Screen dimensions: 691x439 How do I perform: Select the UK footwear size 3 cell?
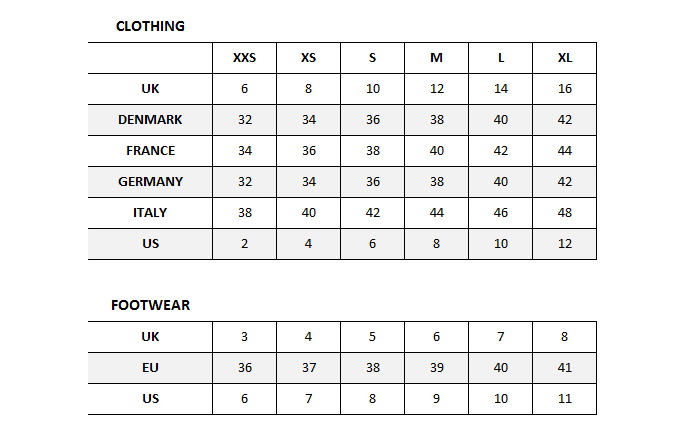tap(244, 337)
